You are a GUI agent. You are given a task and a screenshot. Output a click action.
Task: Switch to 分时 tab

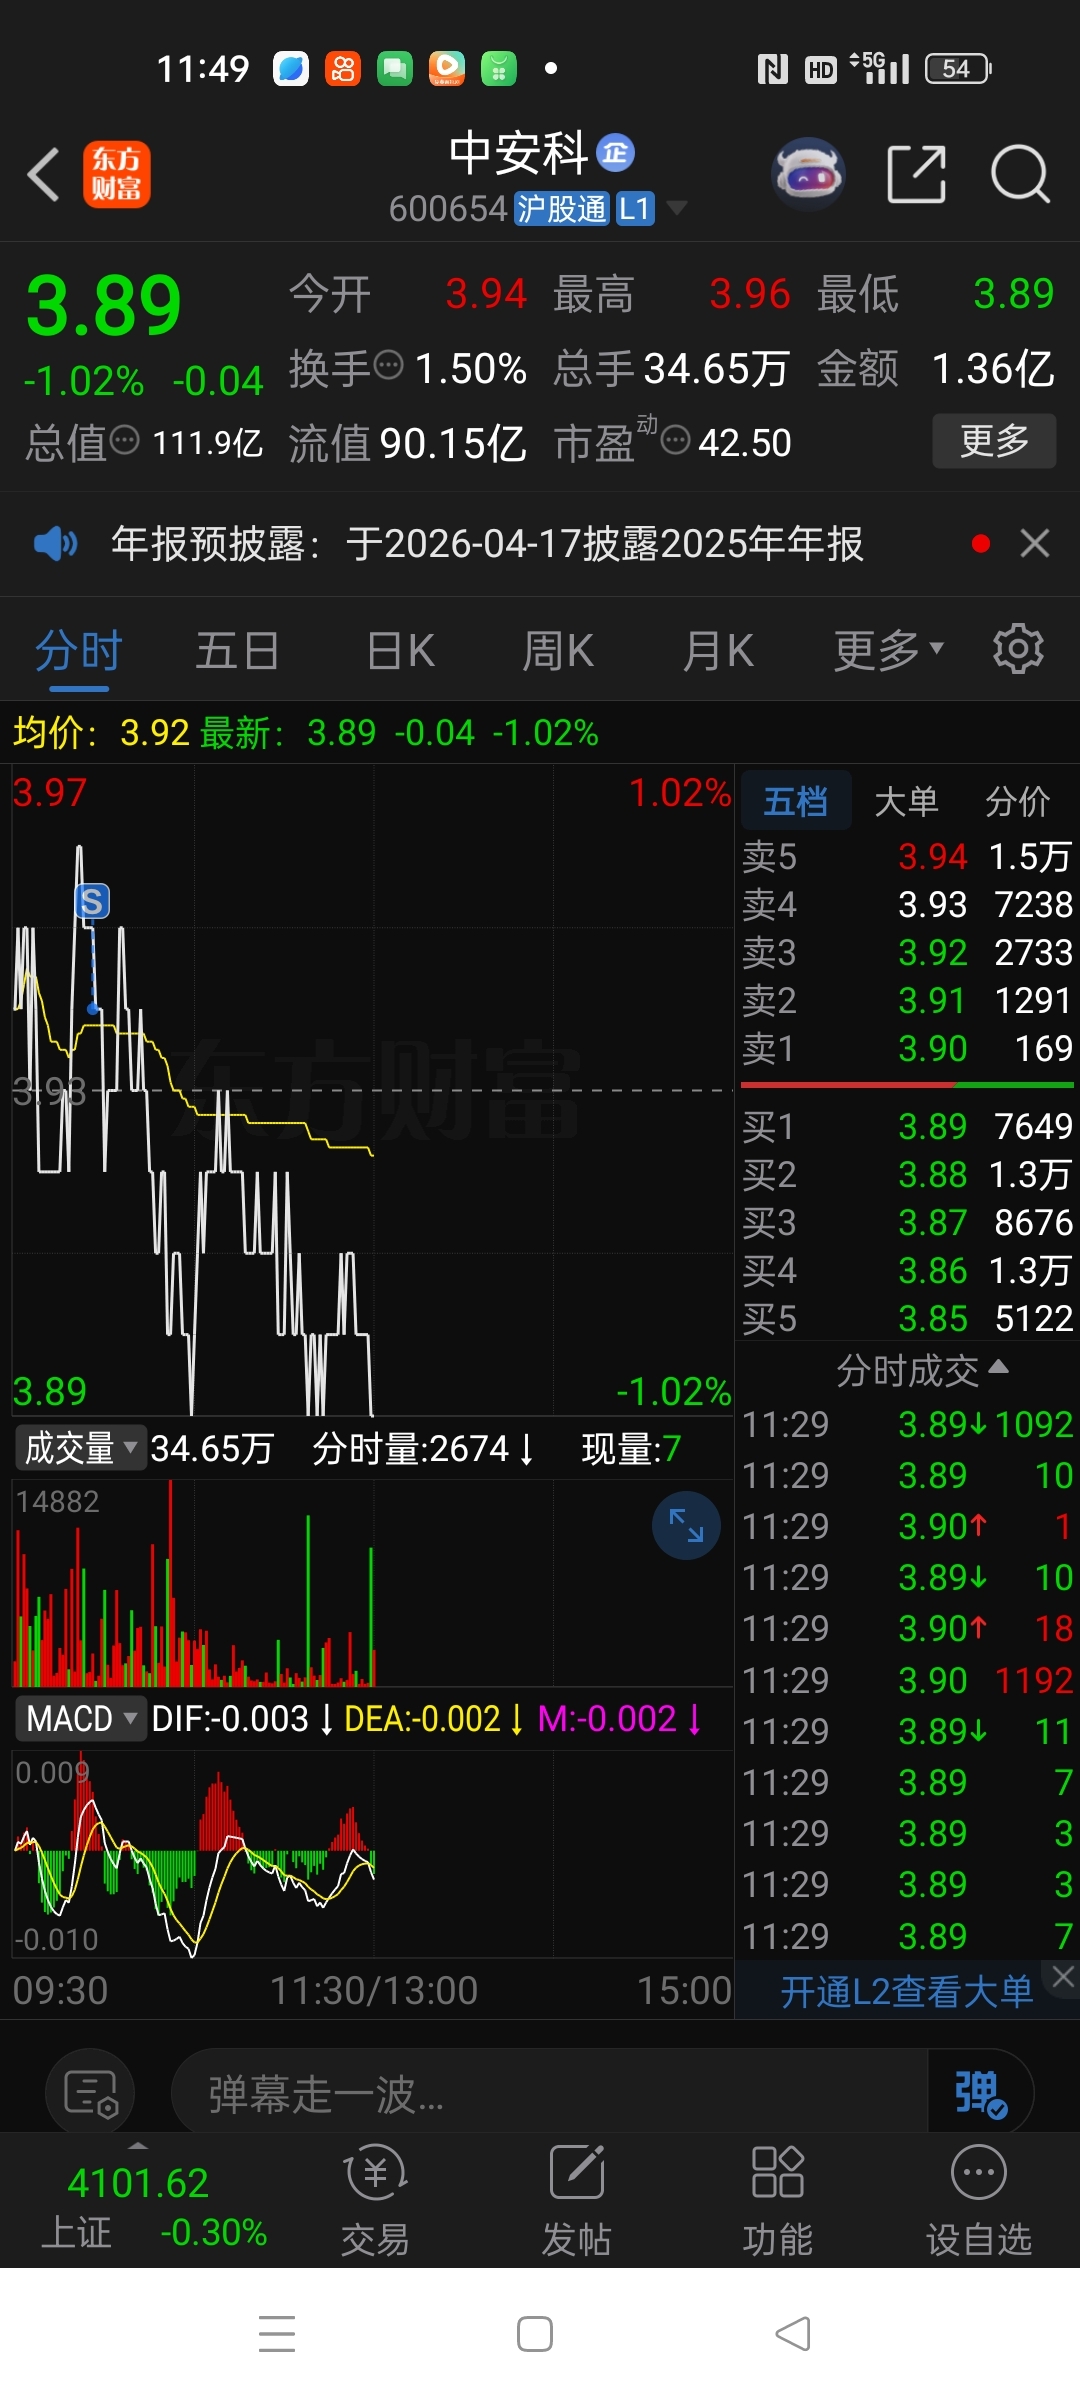pos(78,651)
